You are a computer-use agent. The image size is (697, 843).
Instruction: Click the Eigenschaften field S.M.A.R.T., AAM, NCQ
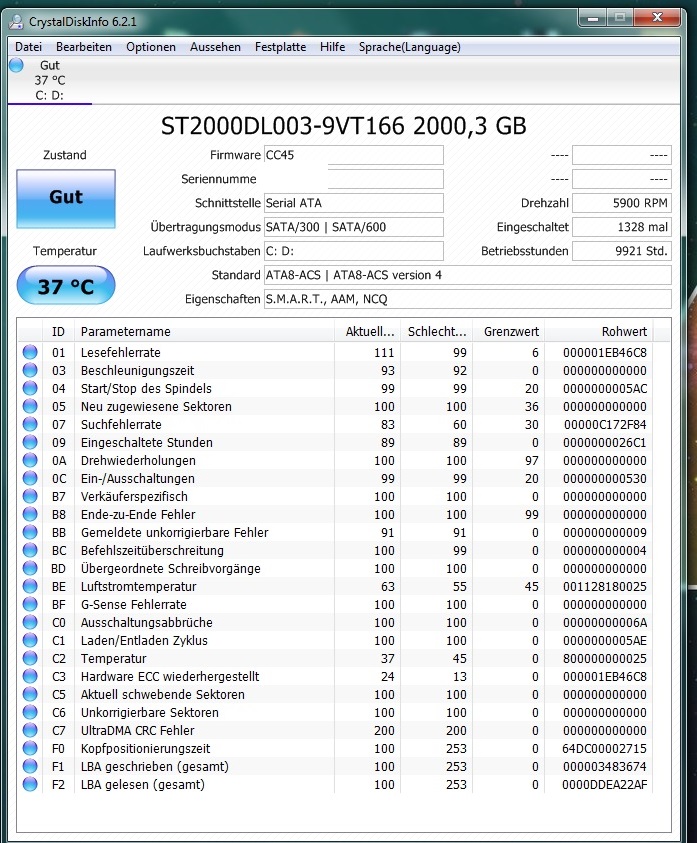pyautogui.click(x=467, y=299)
